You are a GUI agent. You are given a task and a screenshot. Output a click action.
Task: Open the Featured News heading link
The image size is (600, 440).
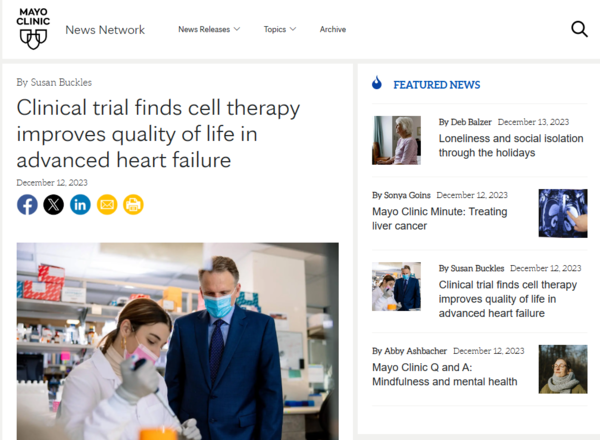coord(437,85)
